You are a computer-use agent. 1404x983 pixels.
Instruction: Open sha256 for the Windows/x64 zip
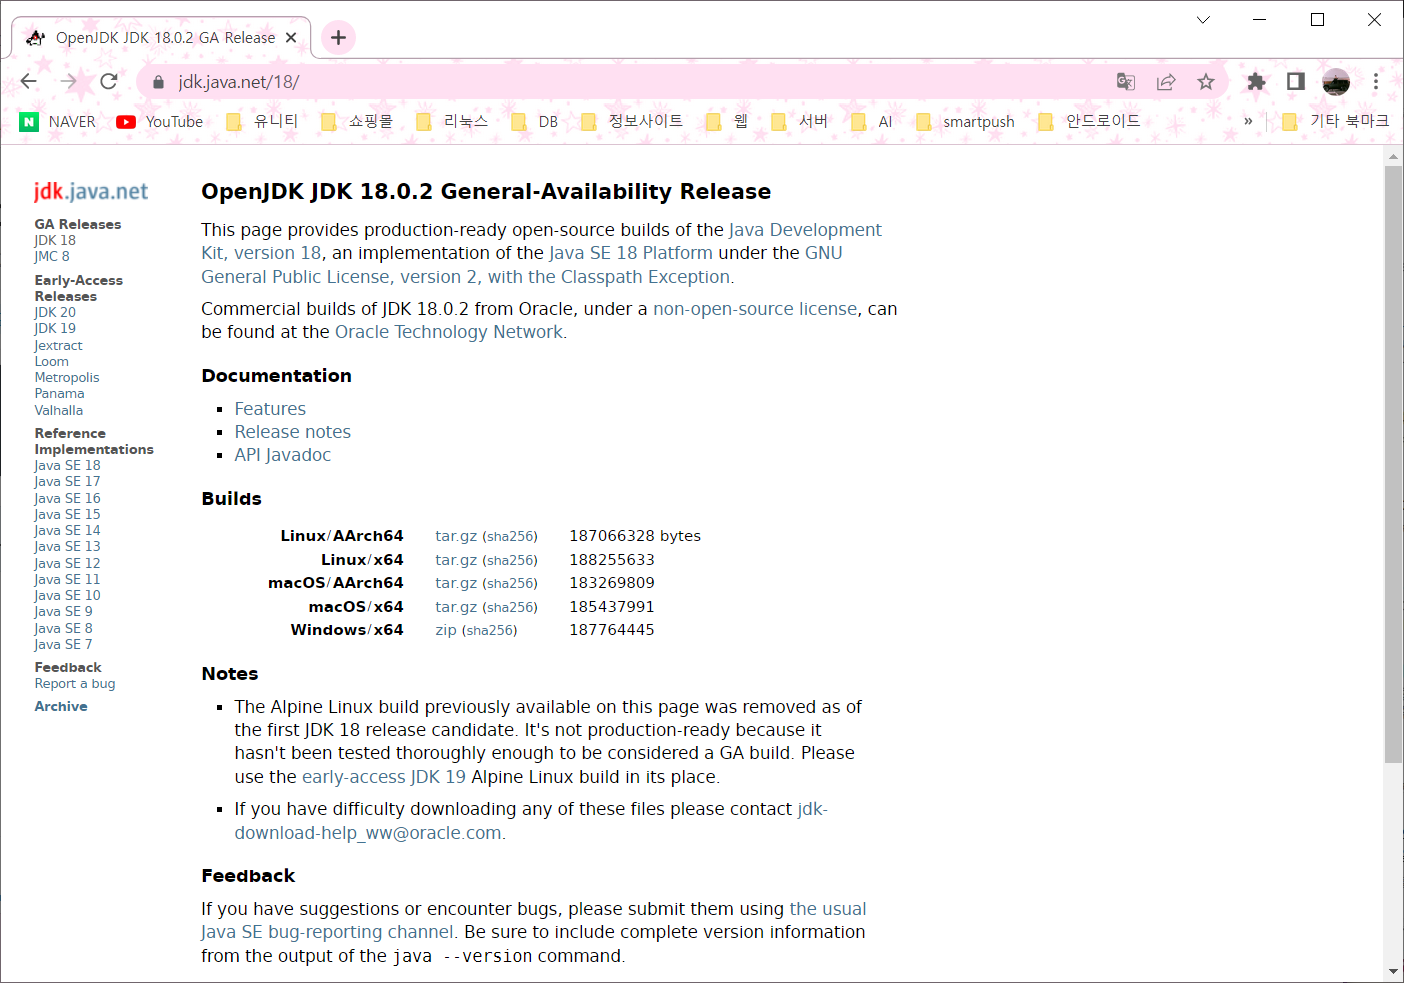(490, 630)
